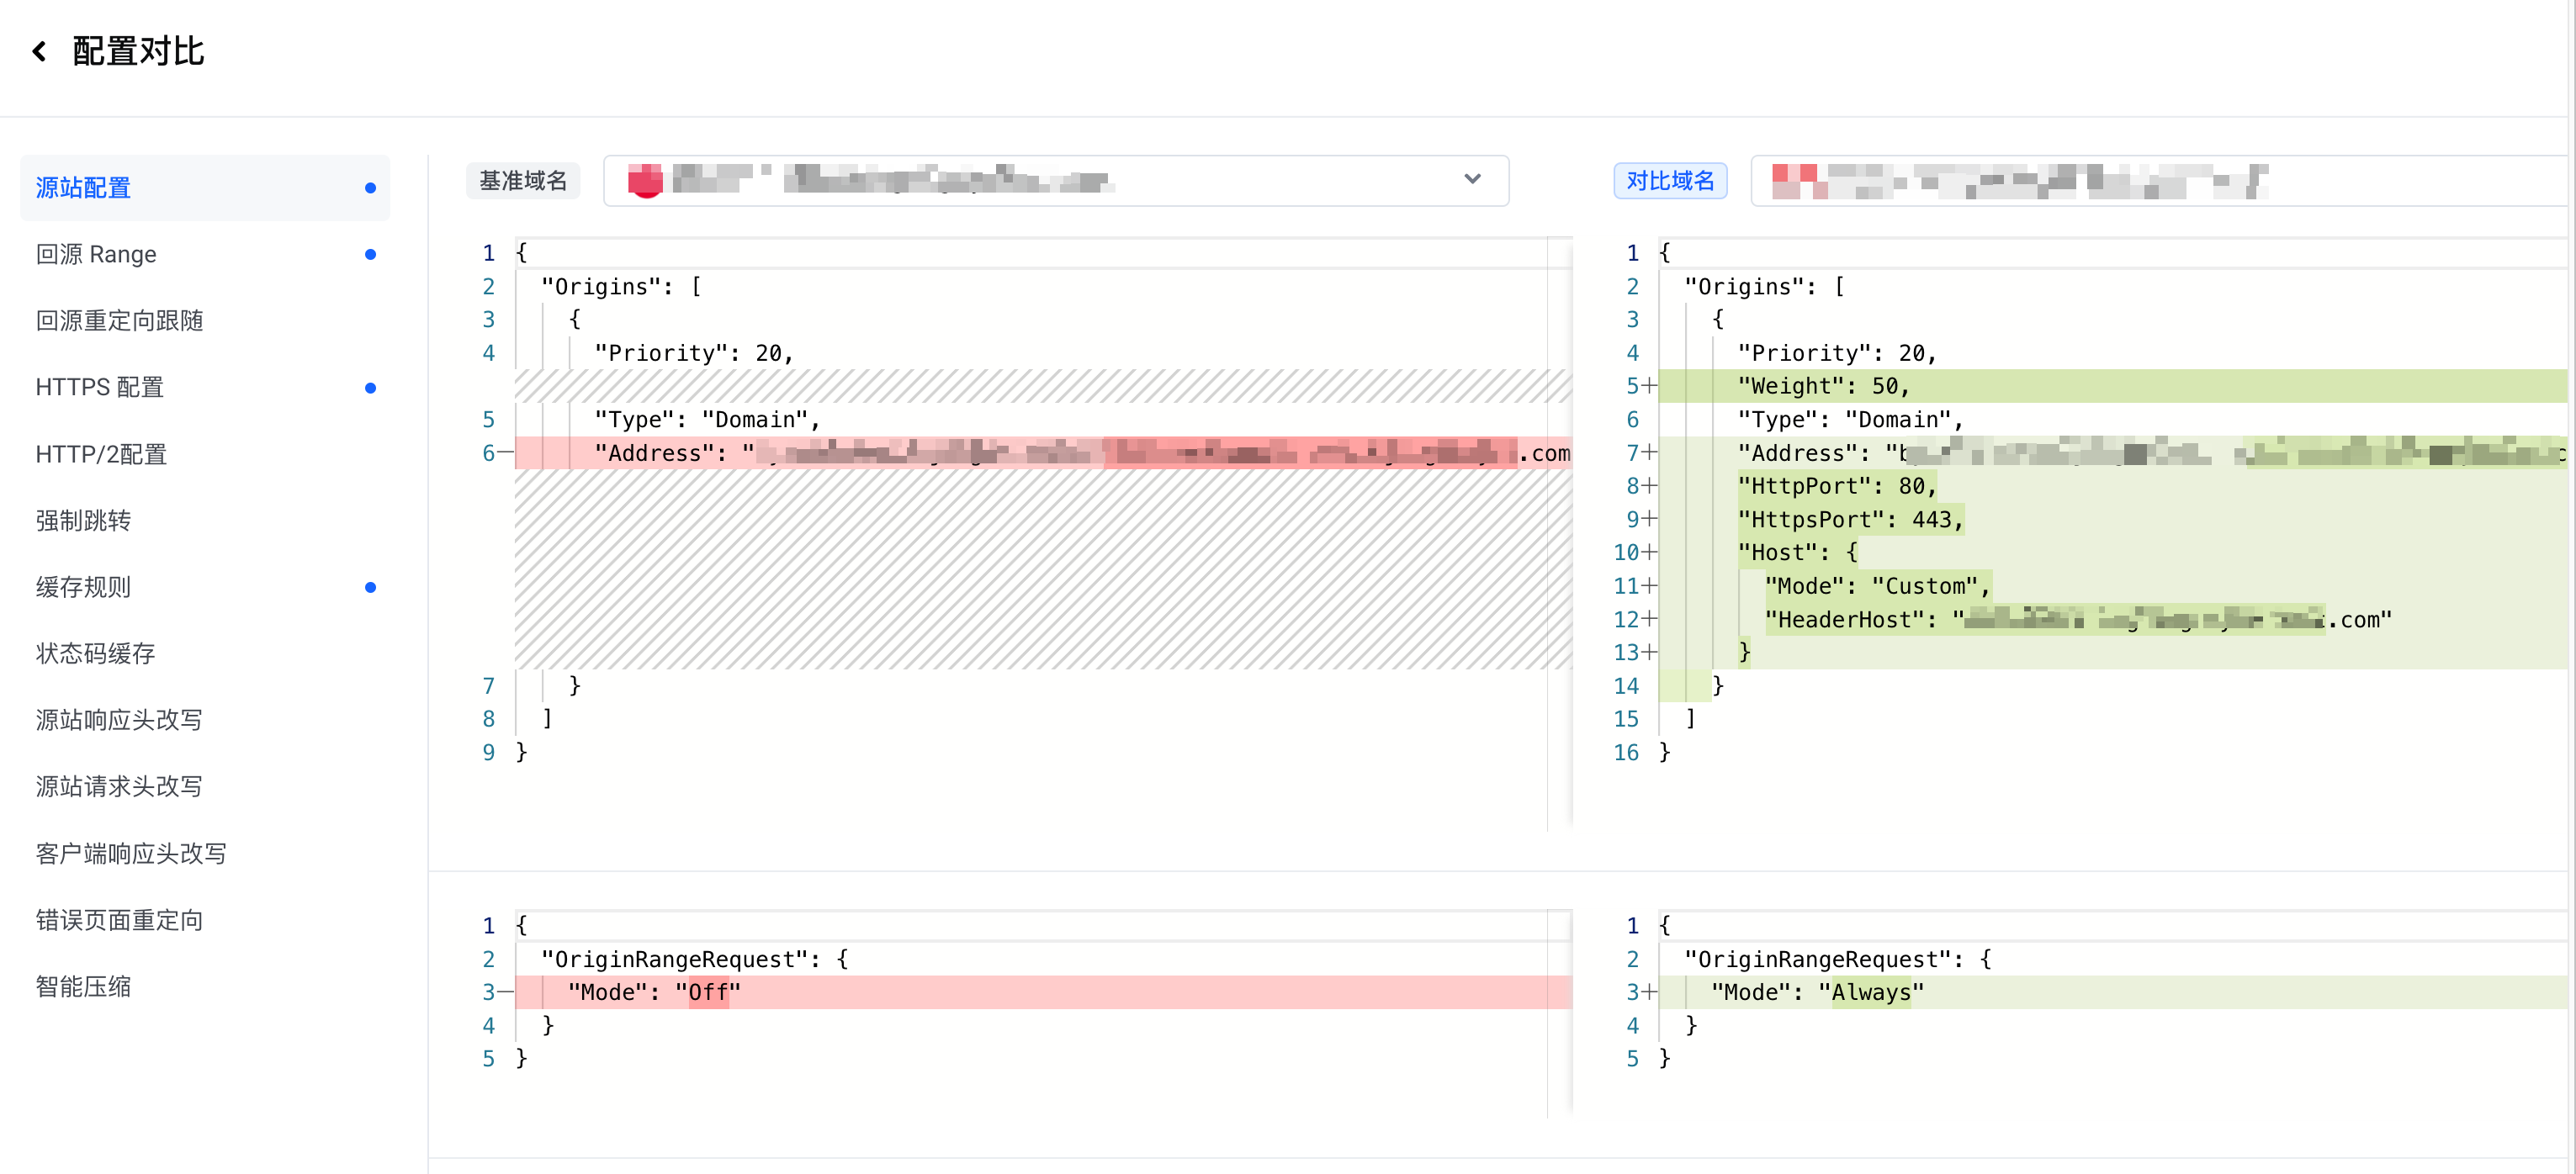Open 错误页面重定向 section
The image size is (2576, 1174).
click(x=205, y=920)
